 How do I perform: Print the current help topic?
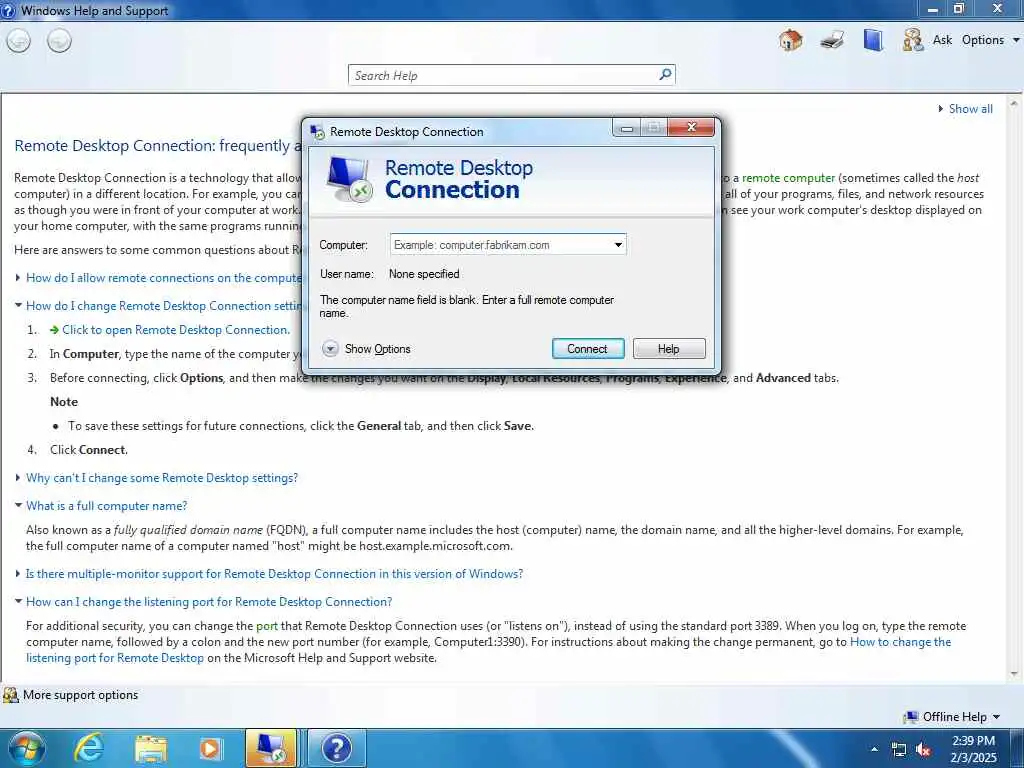832,40
